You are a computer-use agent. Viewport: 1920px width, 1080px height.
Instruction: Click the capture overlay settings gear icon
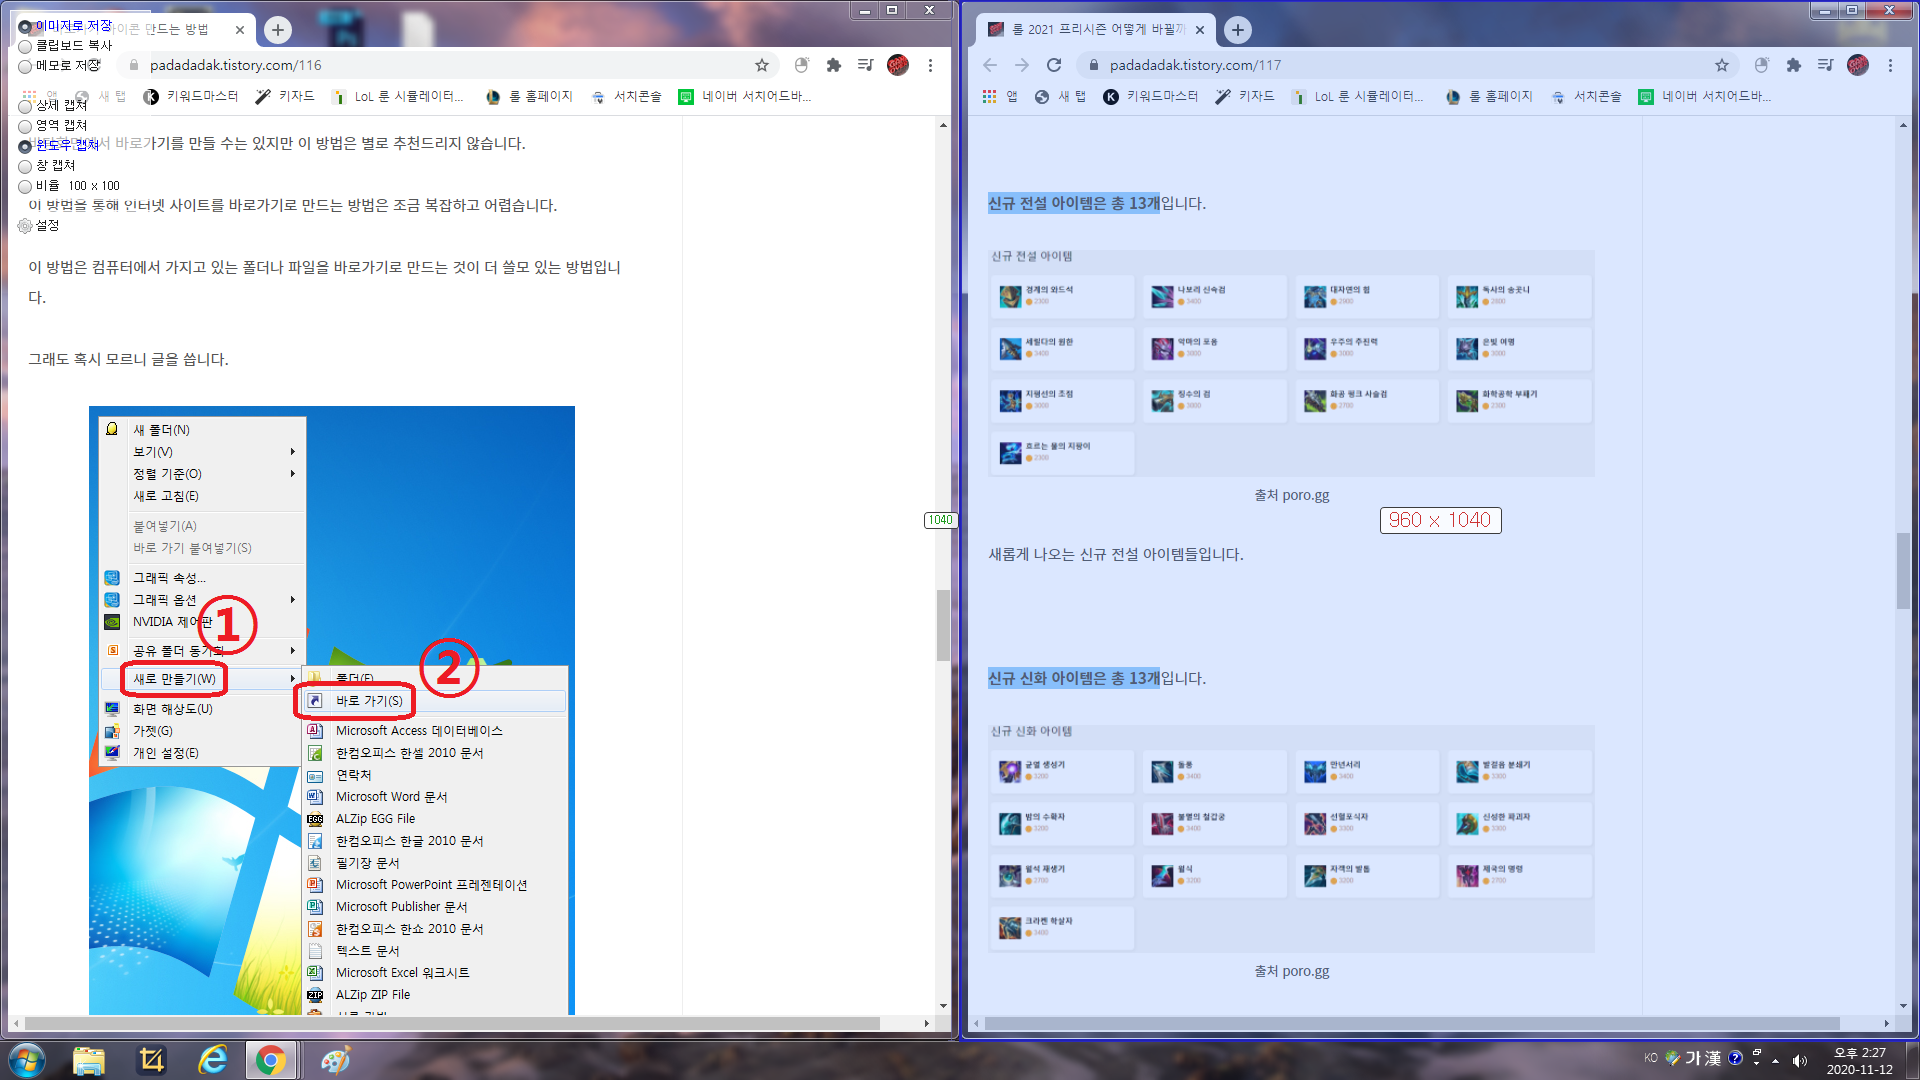click(25, 226)
